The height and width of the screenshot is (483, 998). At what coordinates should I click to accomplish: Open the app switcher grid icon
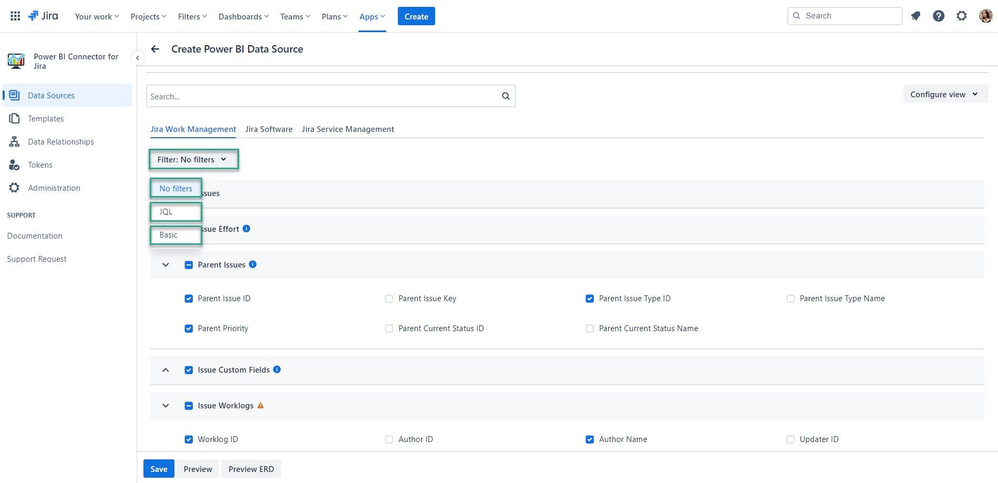(x=15, y=17)
